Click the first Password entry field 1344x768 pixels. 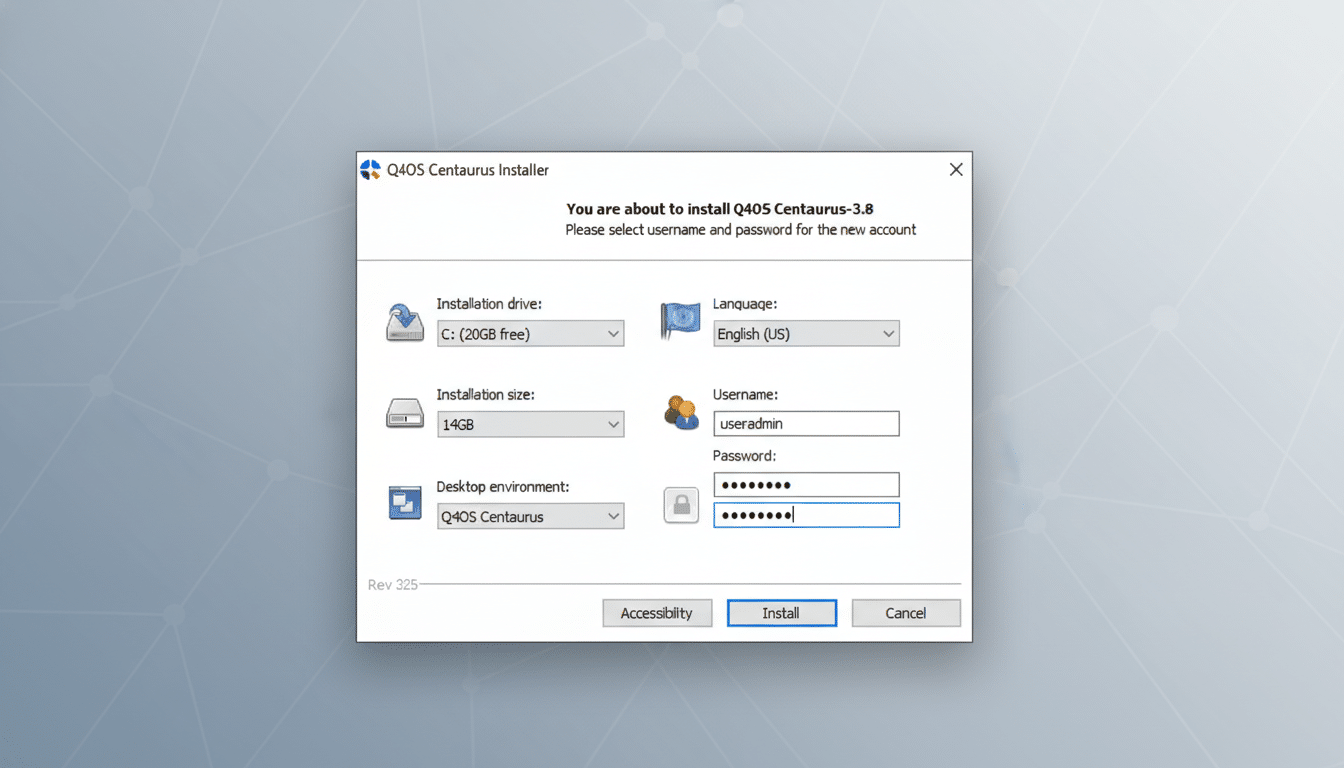pyautogui.click(x=806, y=484)
